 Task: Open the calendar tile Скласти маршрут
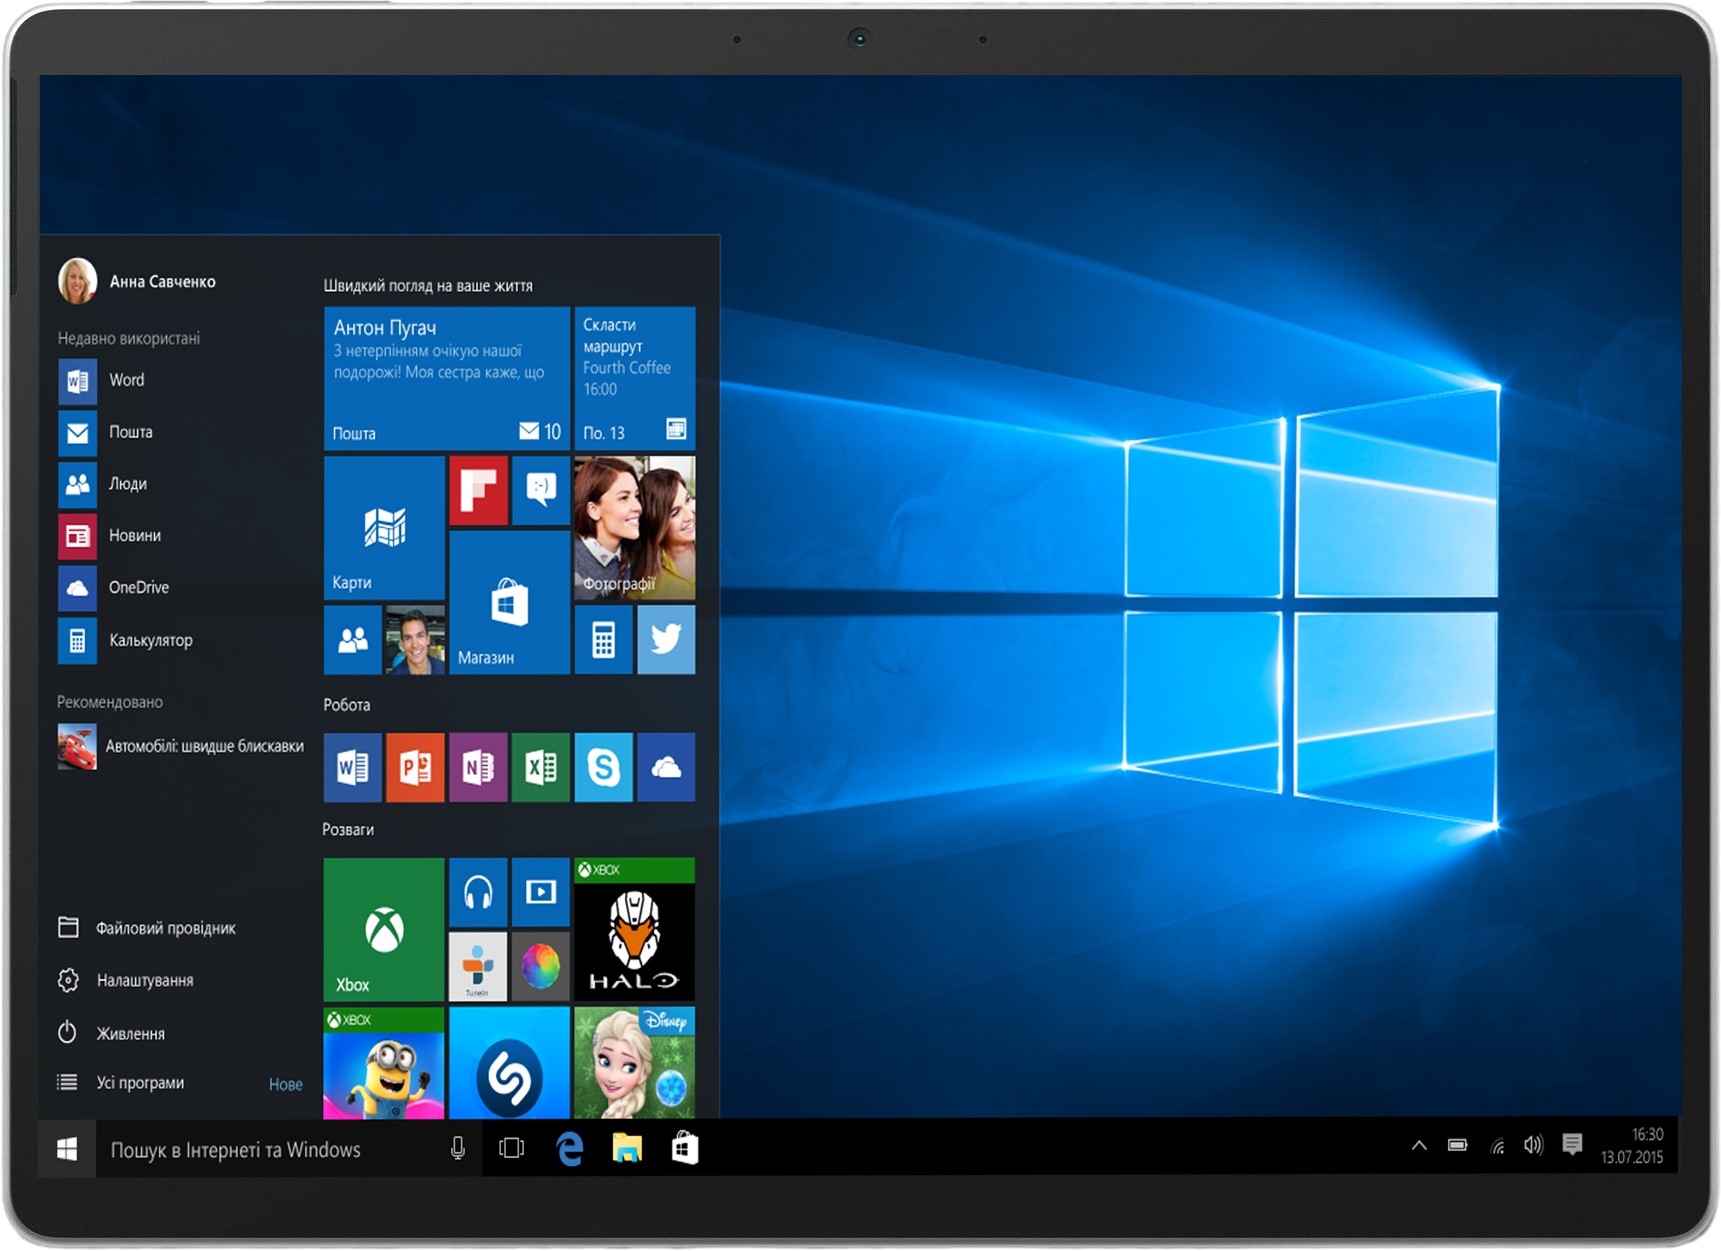(635, 378)
